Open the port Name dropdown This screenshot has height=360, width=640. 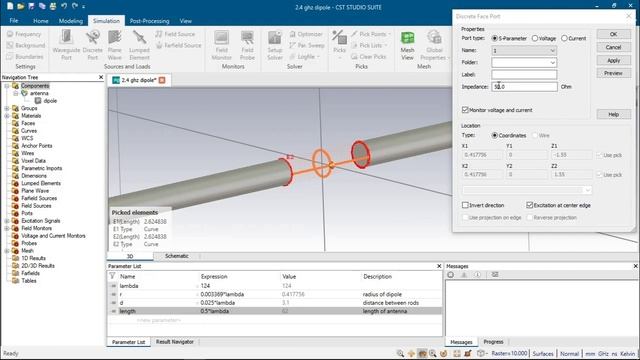click(x=552, y=51)
